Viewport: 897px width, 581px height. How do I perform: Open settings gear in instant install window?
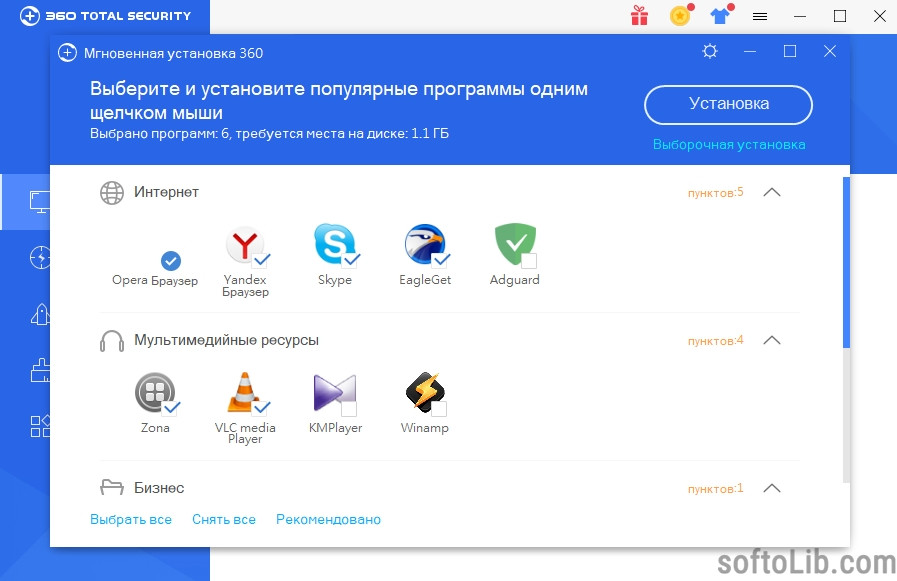(710, 51)
